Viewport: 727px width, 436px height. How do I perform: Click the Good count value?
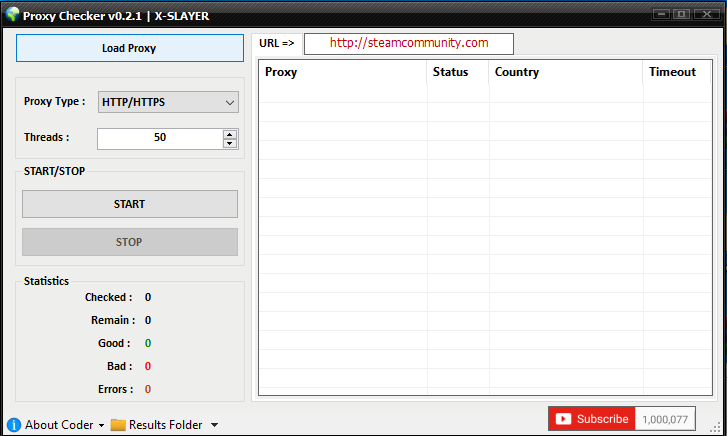point(148,343)
